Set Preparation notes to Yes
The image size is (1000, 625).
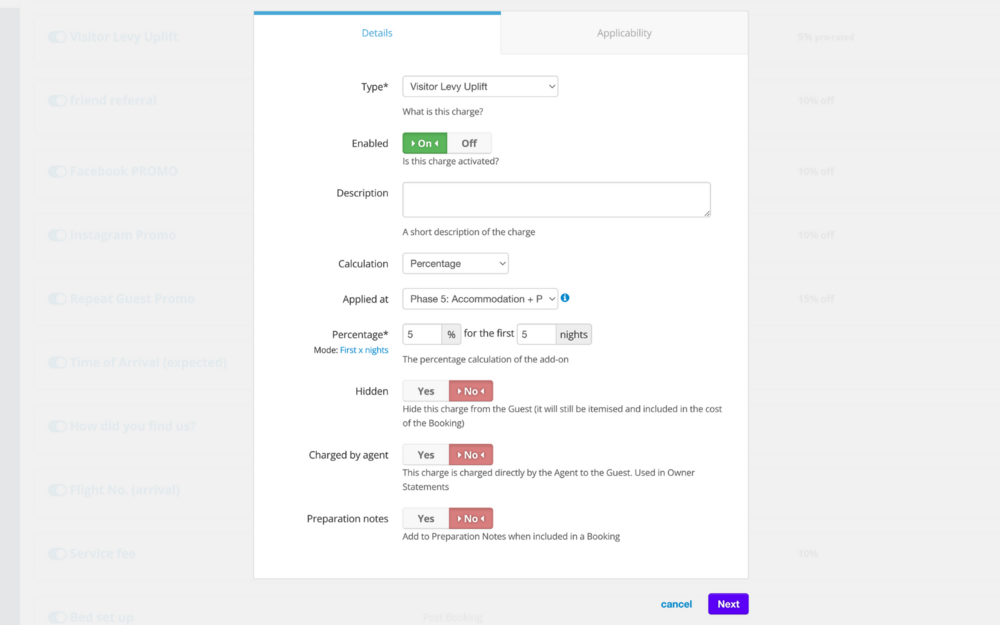(x=426, y=519)
